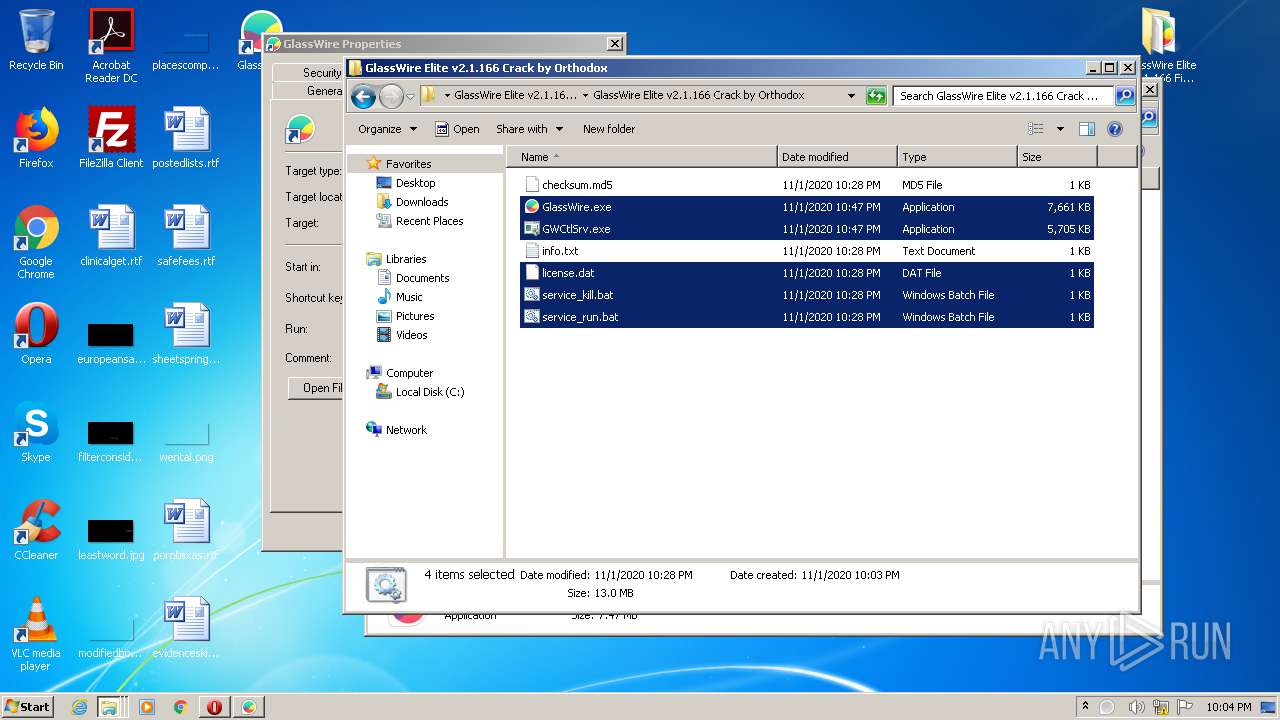
Task: Sort by Type column header
Action: pos(957,157)
